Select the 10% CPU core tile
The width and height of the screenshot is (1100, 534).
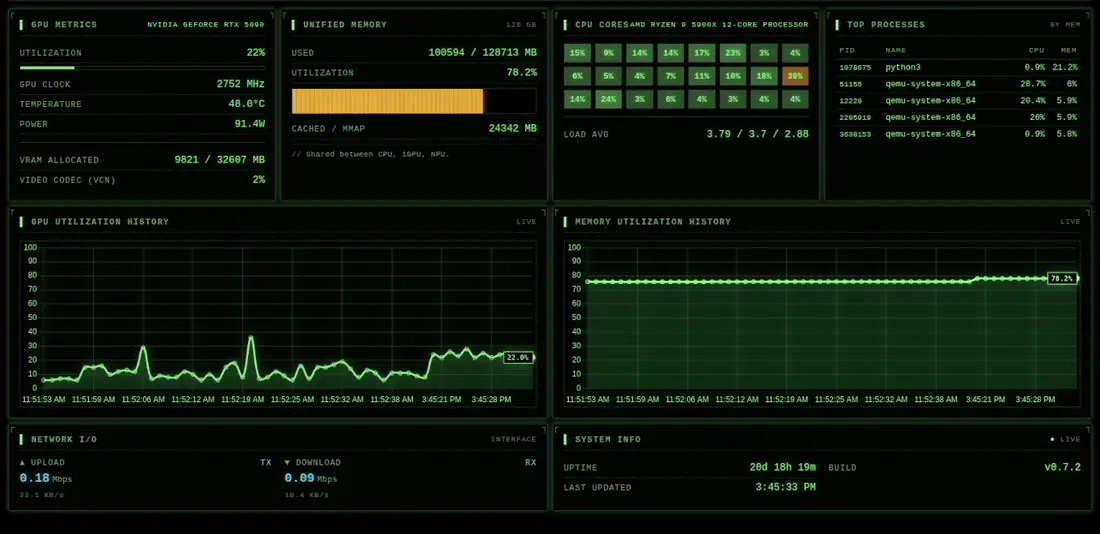click(733, 76)
